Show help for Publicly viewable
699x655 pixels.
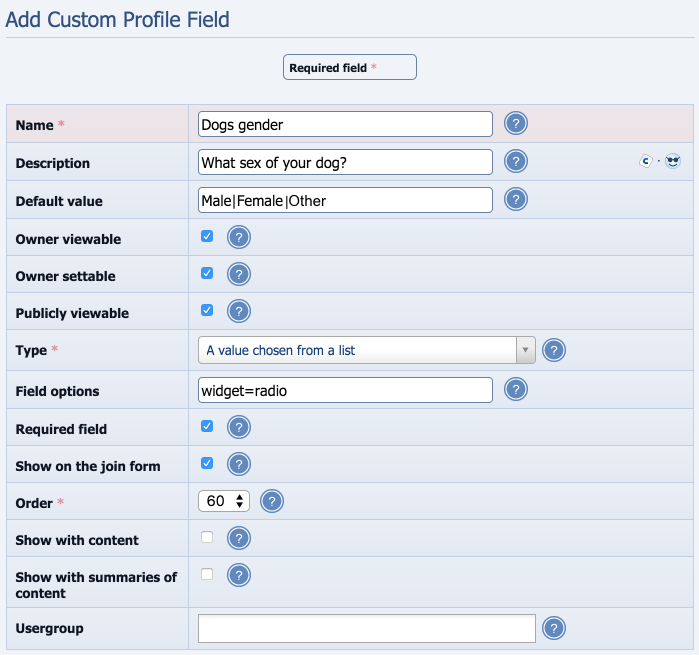pyautogui.click(x=239, y=311)
